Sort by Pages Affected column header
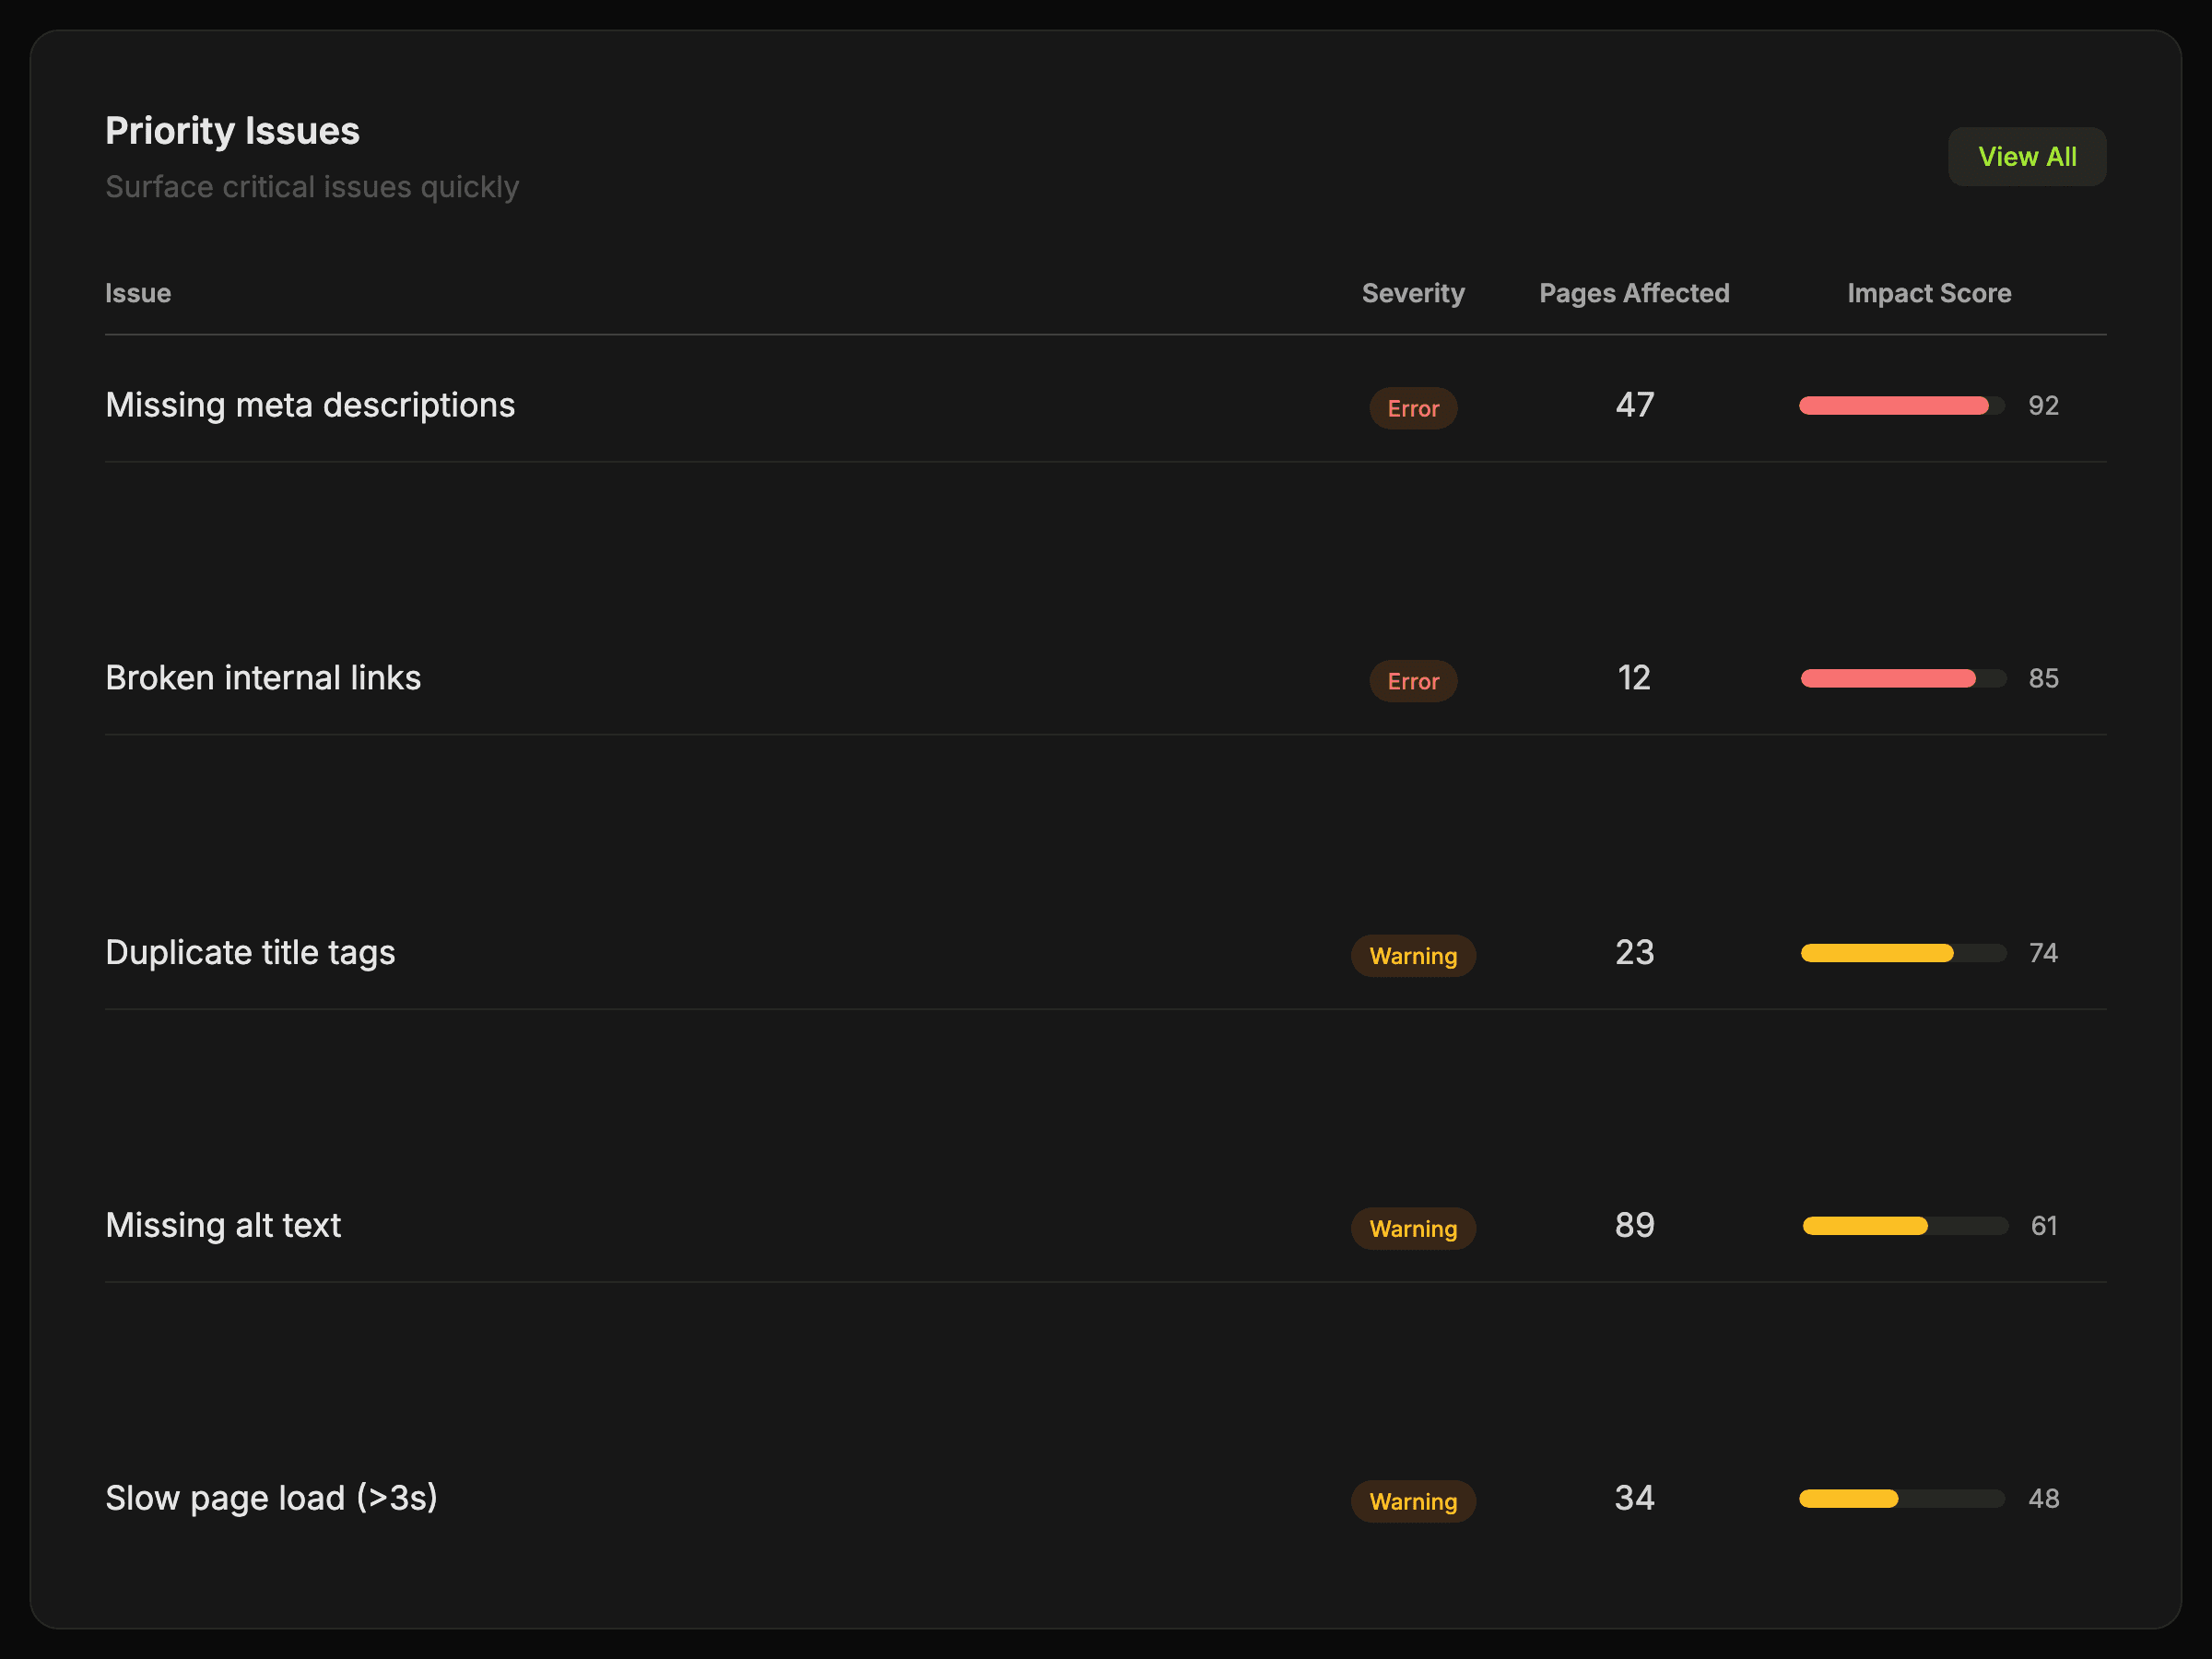The width and height of the screenshot is (2212, 1659). click(1633, 293)
